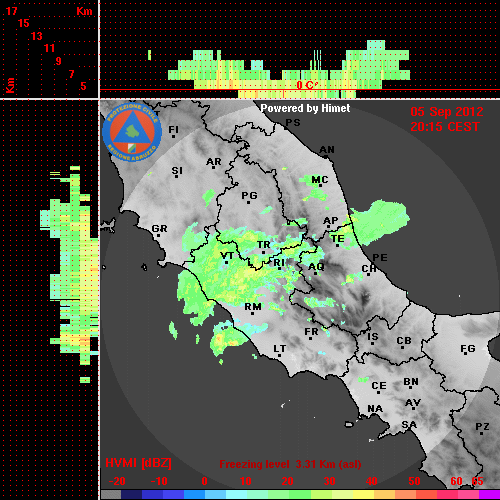
Task: Click the SA city label on map
Action: (x=409, y=425)
